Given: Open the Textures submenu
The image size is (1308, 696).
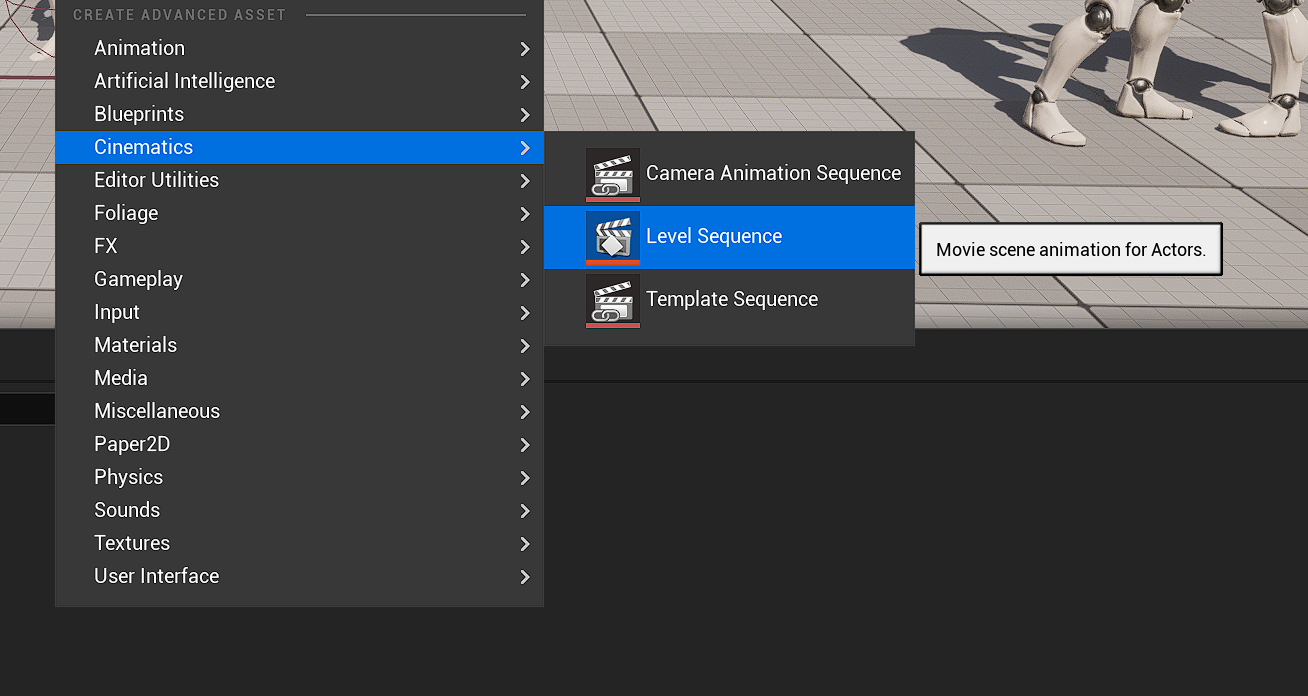Looking at the screenshot, I should coord(299,543).
